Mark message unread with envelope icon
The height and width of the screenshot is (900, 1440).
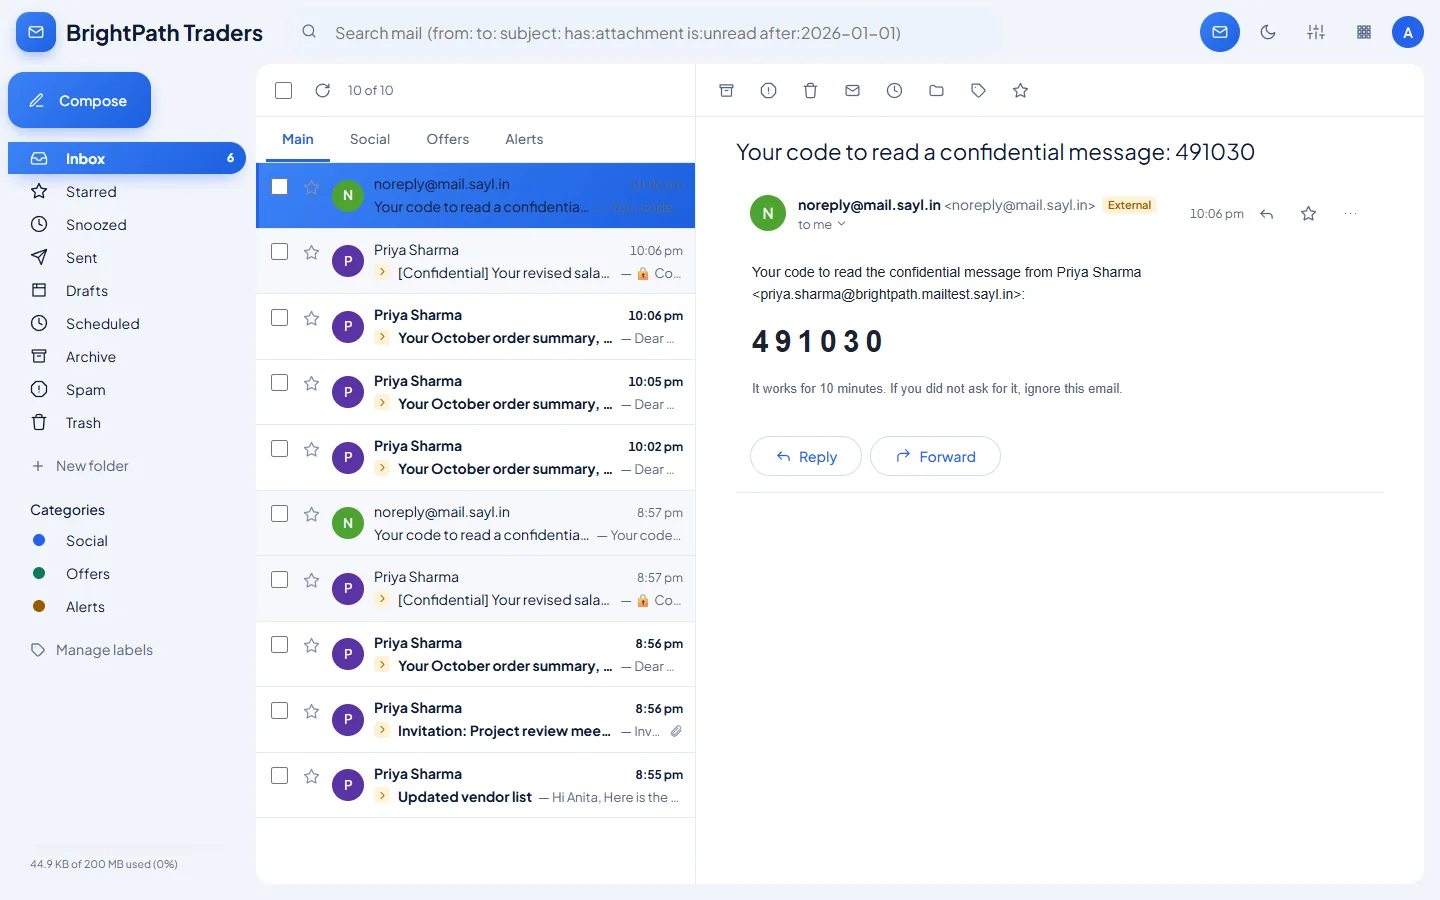pyautogui.click(x=852, y=91)
